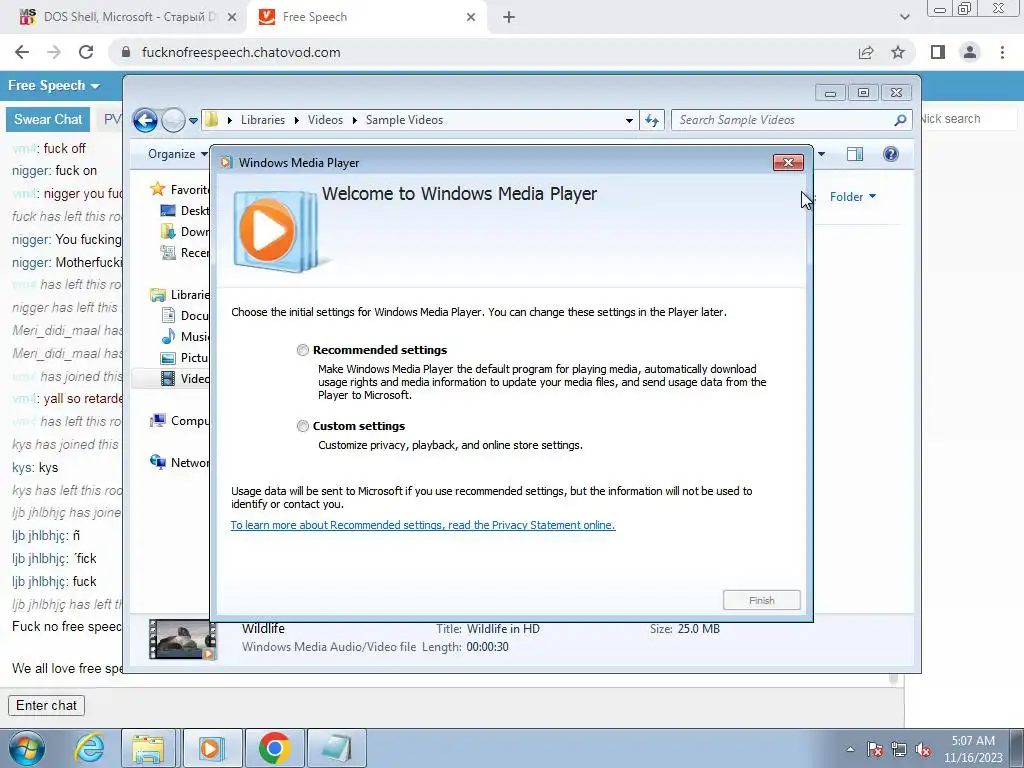Screen dimensions: 1024x768
Task: Click Videos in the Explorer address path
Action: (x=325, y=120)
